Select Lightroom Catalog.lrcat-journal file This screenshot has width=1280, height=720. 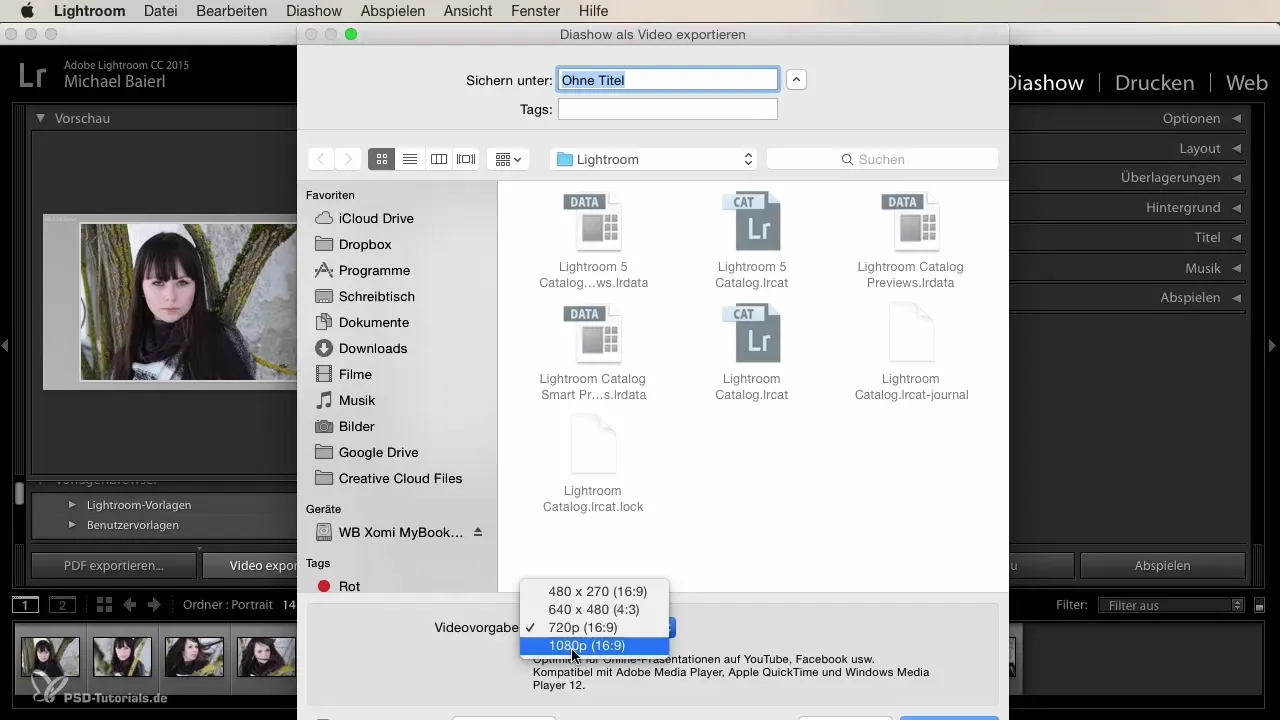coord(911,352)
